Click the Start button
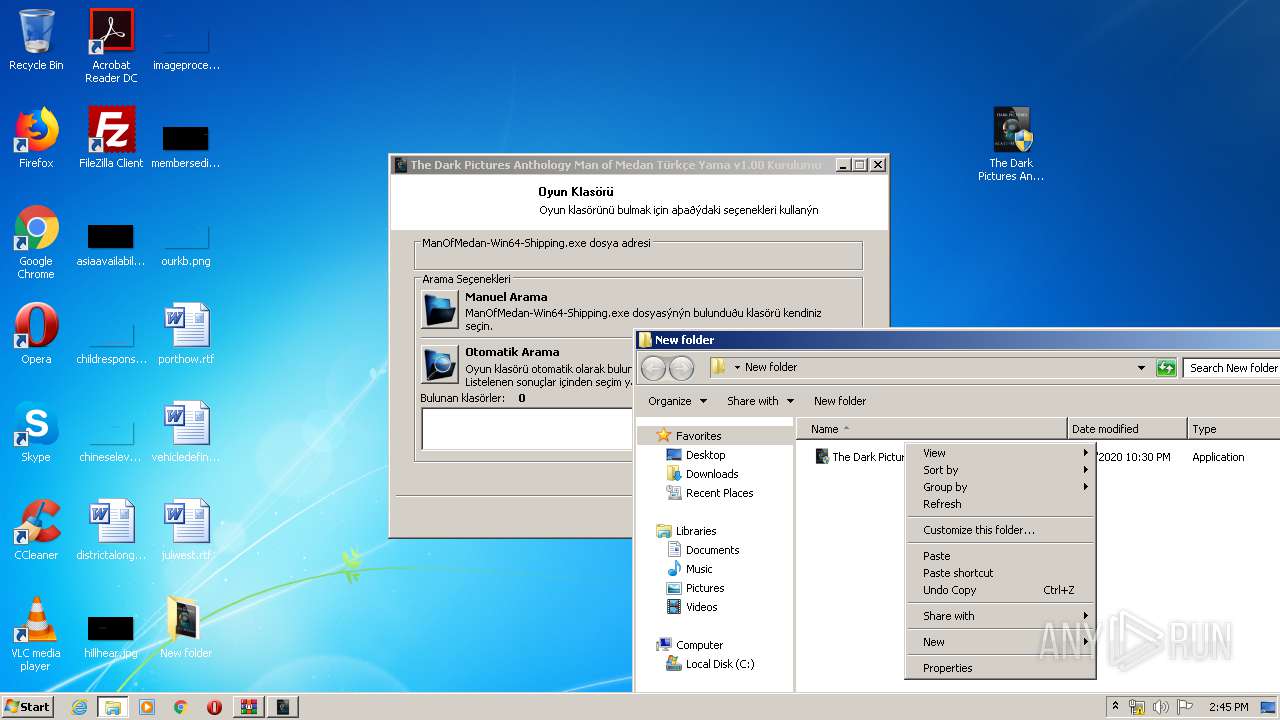The width and height of the screenshot is (1280, 720). coord(28,707)
